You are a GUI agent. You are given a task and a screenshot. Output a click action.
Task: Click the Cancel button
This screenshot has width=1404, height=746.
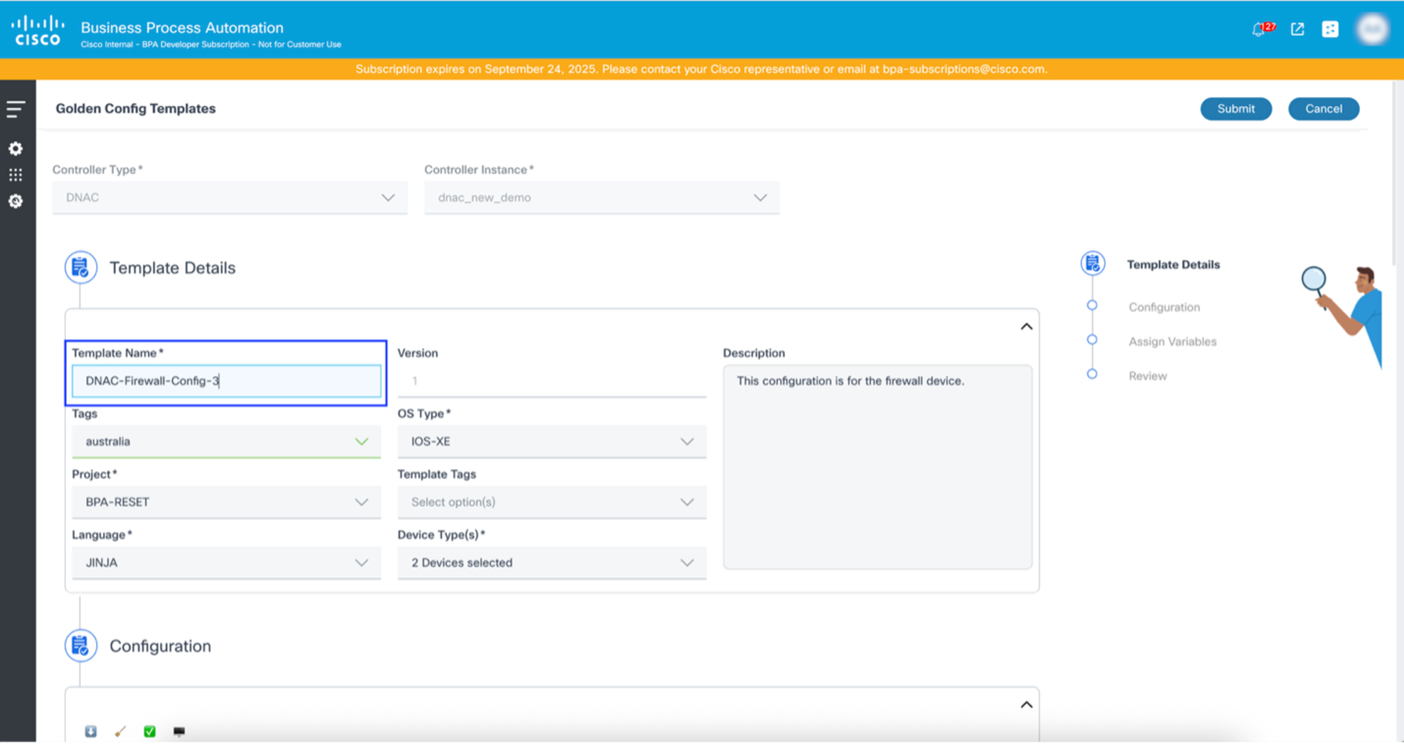pyautogui.click(x=1323, y=109)
